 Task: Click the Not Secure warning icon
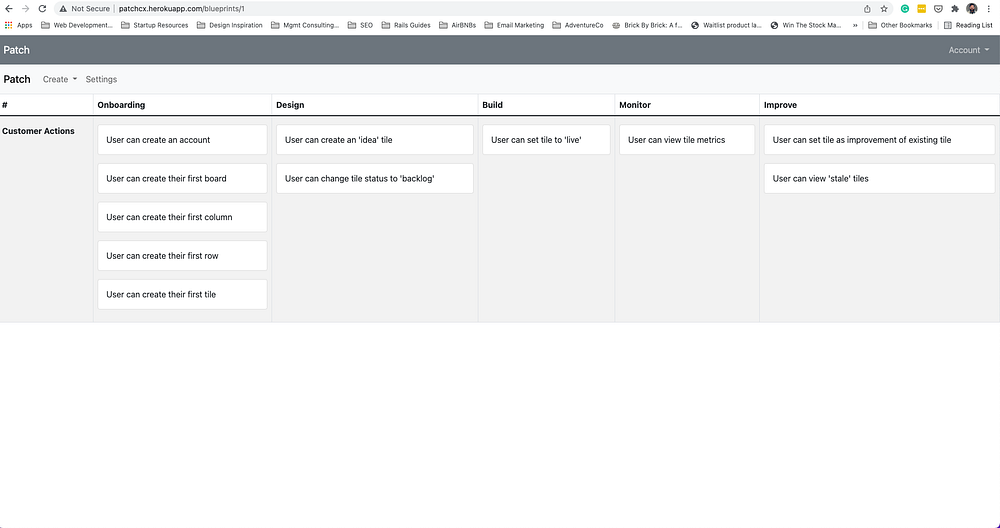tap(63, 9)
